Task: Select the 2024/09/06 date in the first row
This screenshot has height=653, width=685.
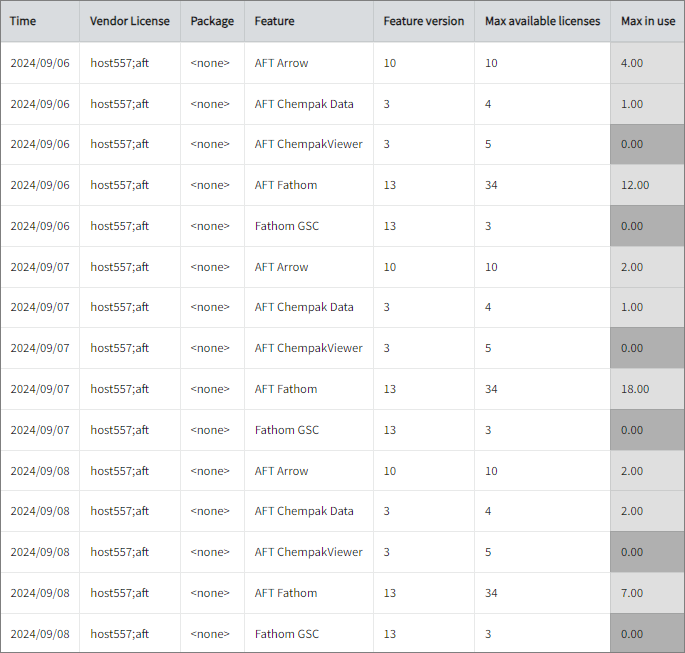Action: (x=40, y=63)
